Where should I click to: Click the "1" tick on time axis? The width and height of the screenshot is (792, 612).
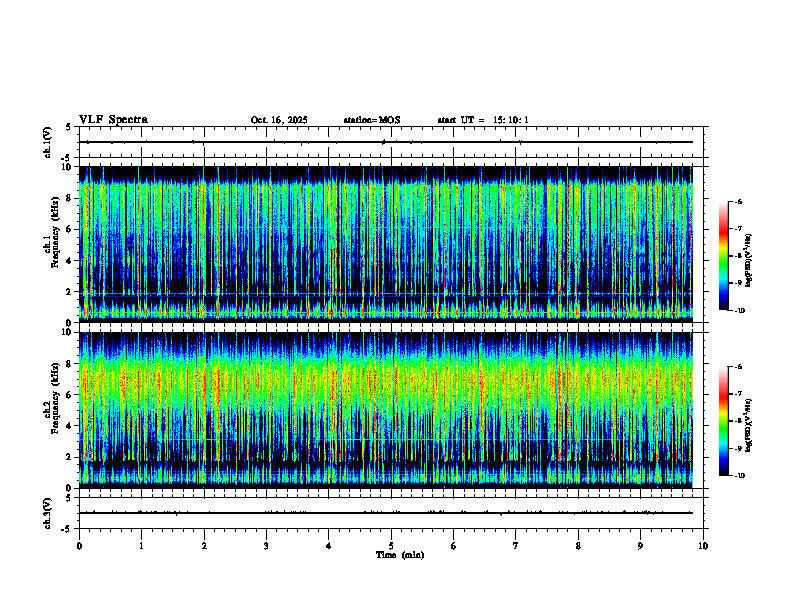(x=141, y=546)
